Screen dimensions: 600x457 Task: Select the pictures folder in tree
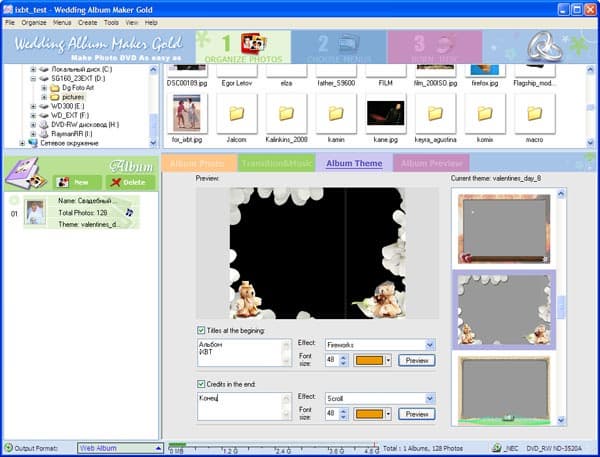(67, 97)
